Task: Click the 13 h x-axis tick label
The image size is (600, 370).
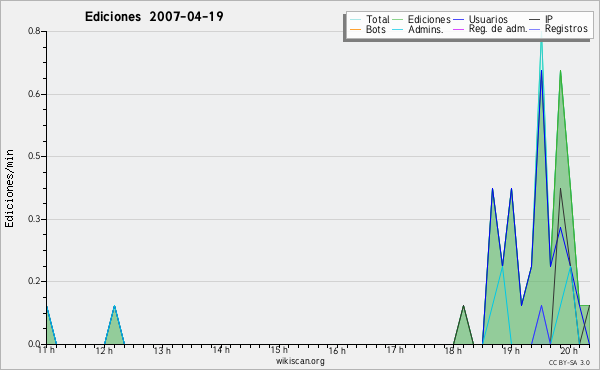Action: pos(163,350)
